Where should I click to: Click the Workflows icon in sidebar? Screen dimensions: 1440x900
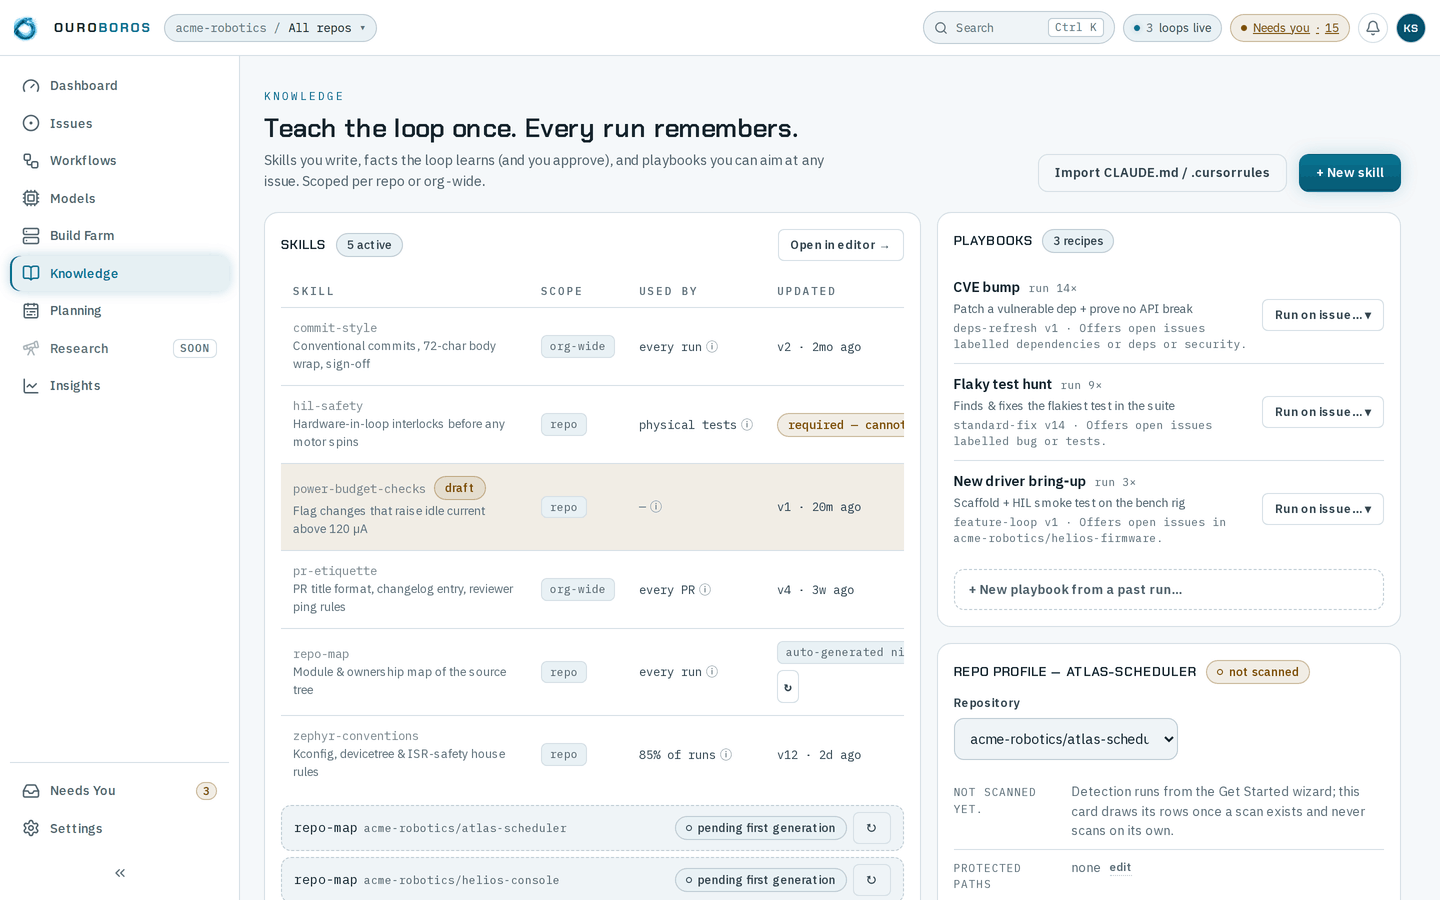point(31,161)
